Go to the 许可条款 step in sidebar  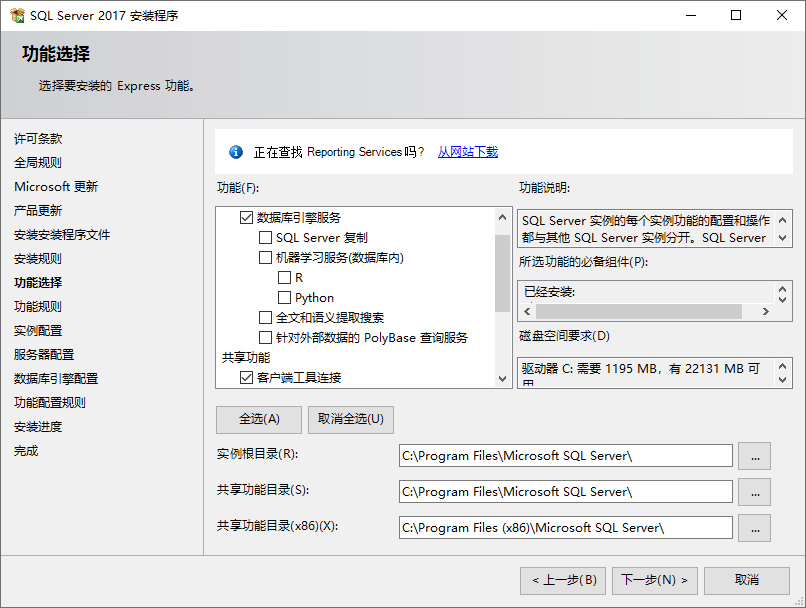38,139
